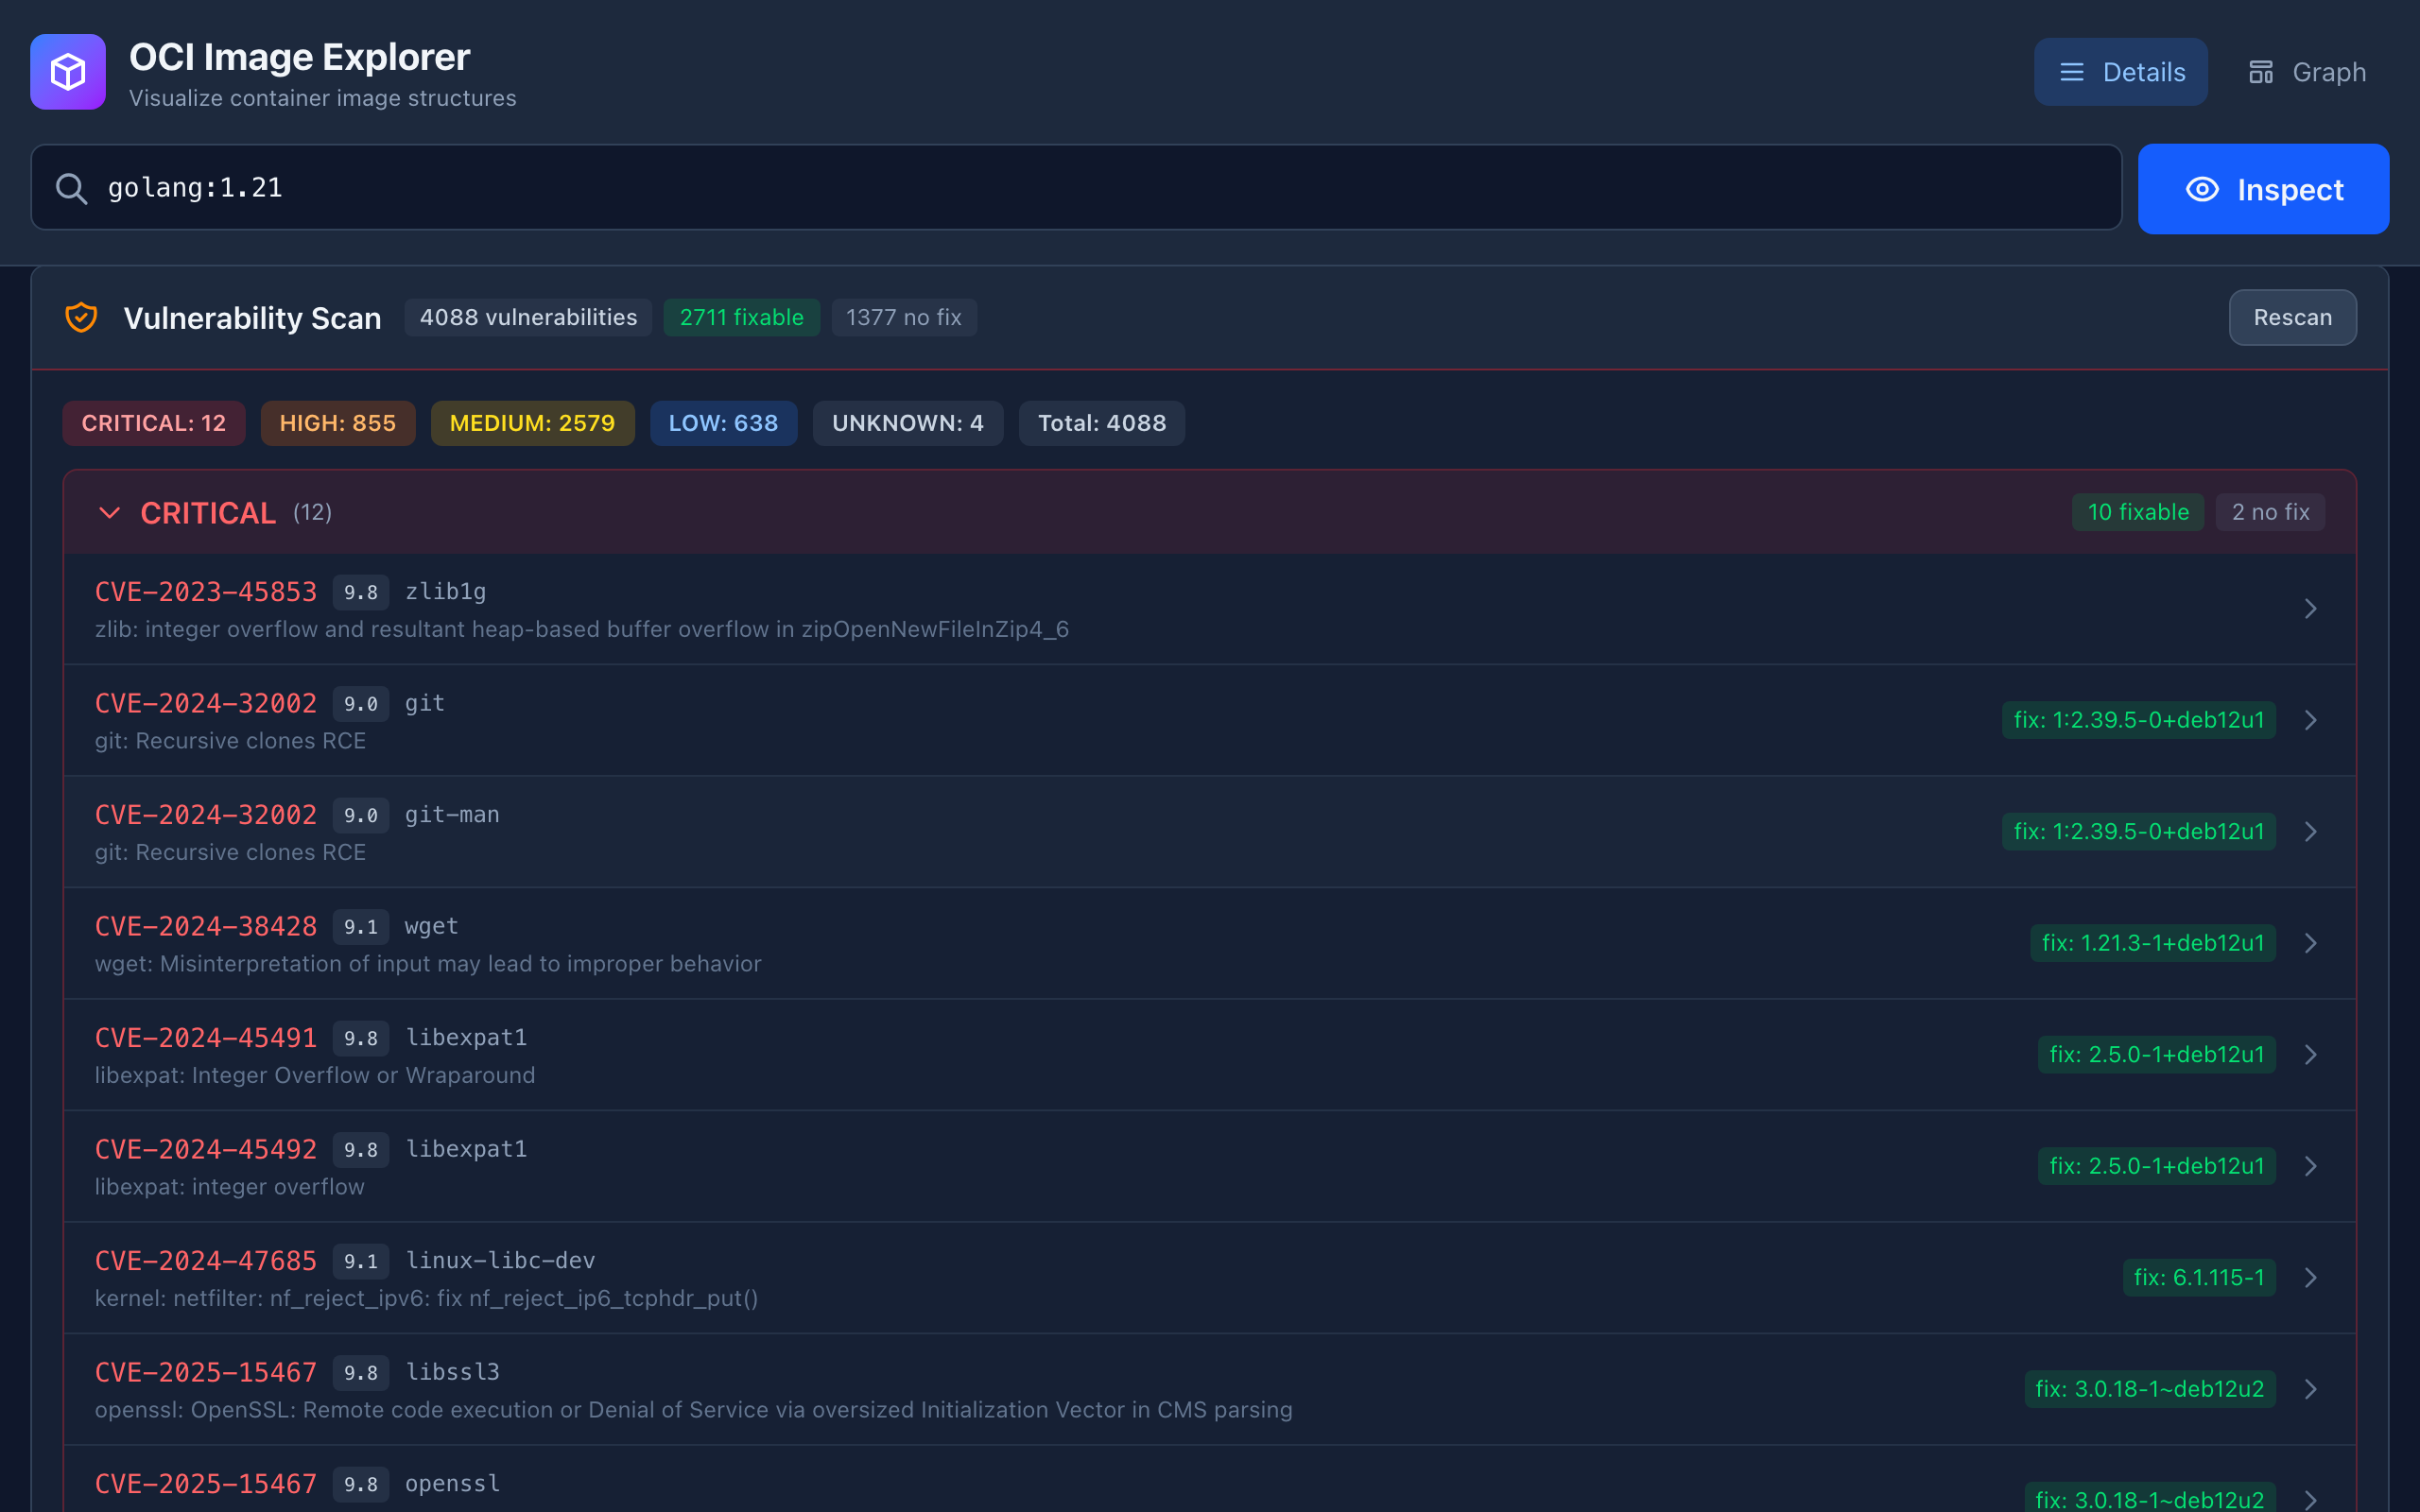Open wget CVE-2024-38428 row arrow
Screen dimensions: 2420x1512
tap(2310, 943)
